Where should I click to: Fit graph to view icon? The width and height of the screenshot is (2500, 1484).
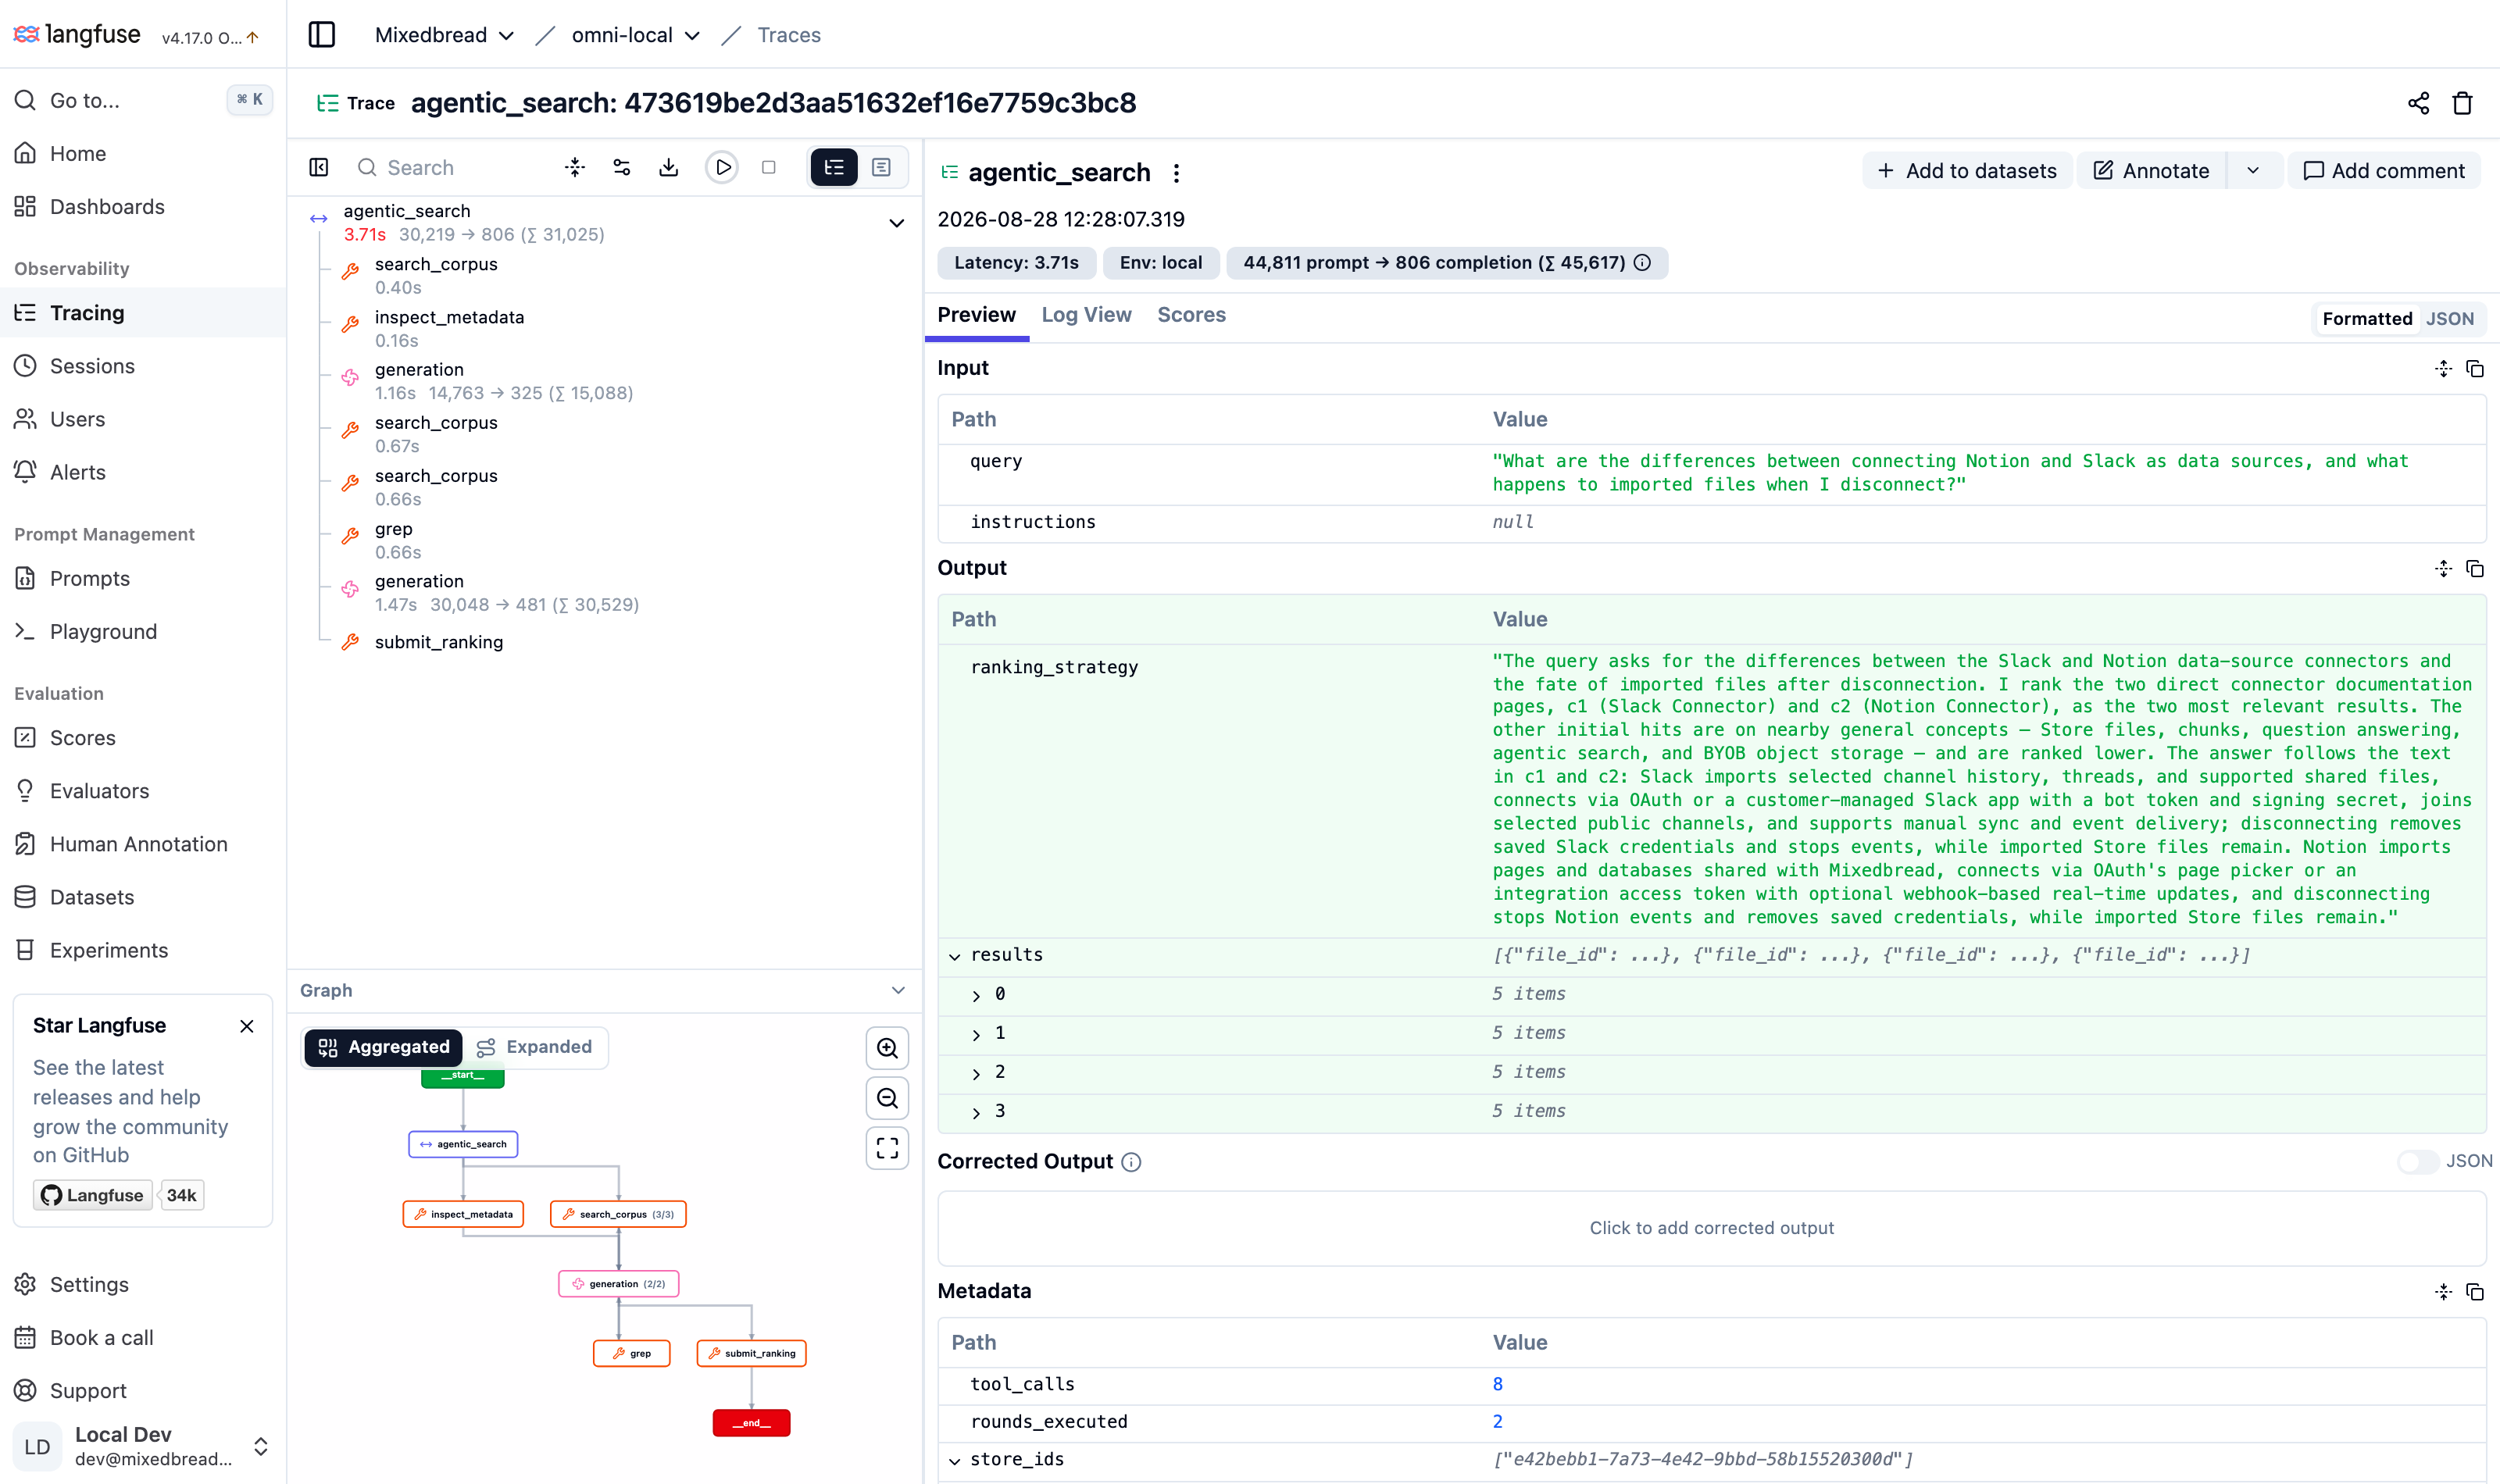click(x=887, y=1147)
